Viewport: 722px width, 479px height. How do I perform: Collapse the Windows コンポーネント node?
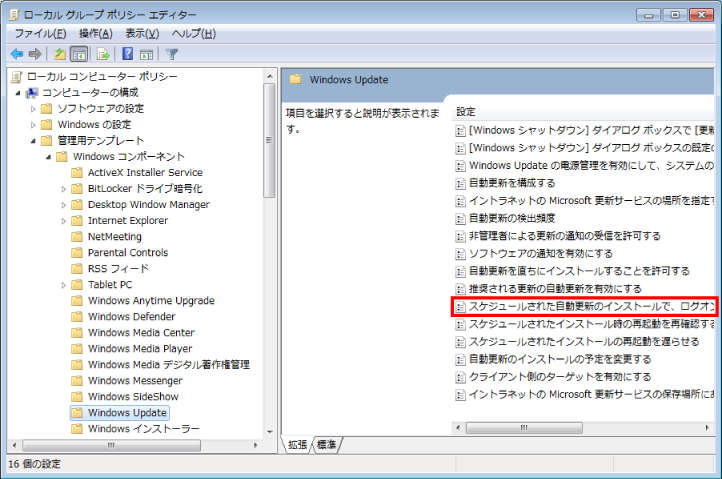point(48,157)
